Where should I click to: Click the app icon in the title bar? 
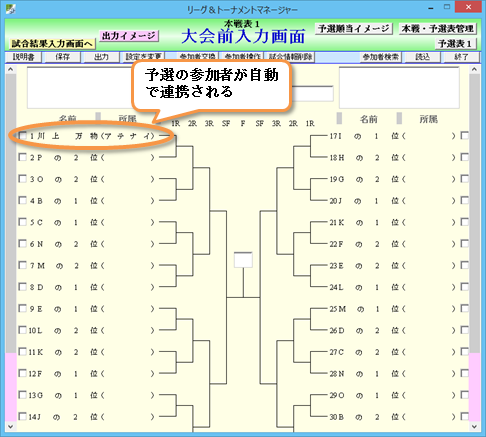coord(10,9)
